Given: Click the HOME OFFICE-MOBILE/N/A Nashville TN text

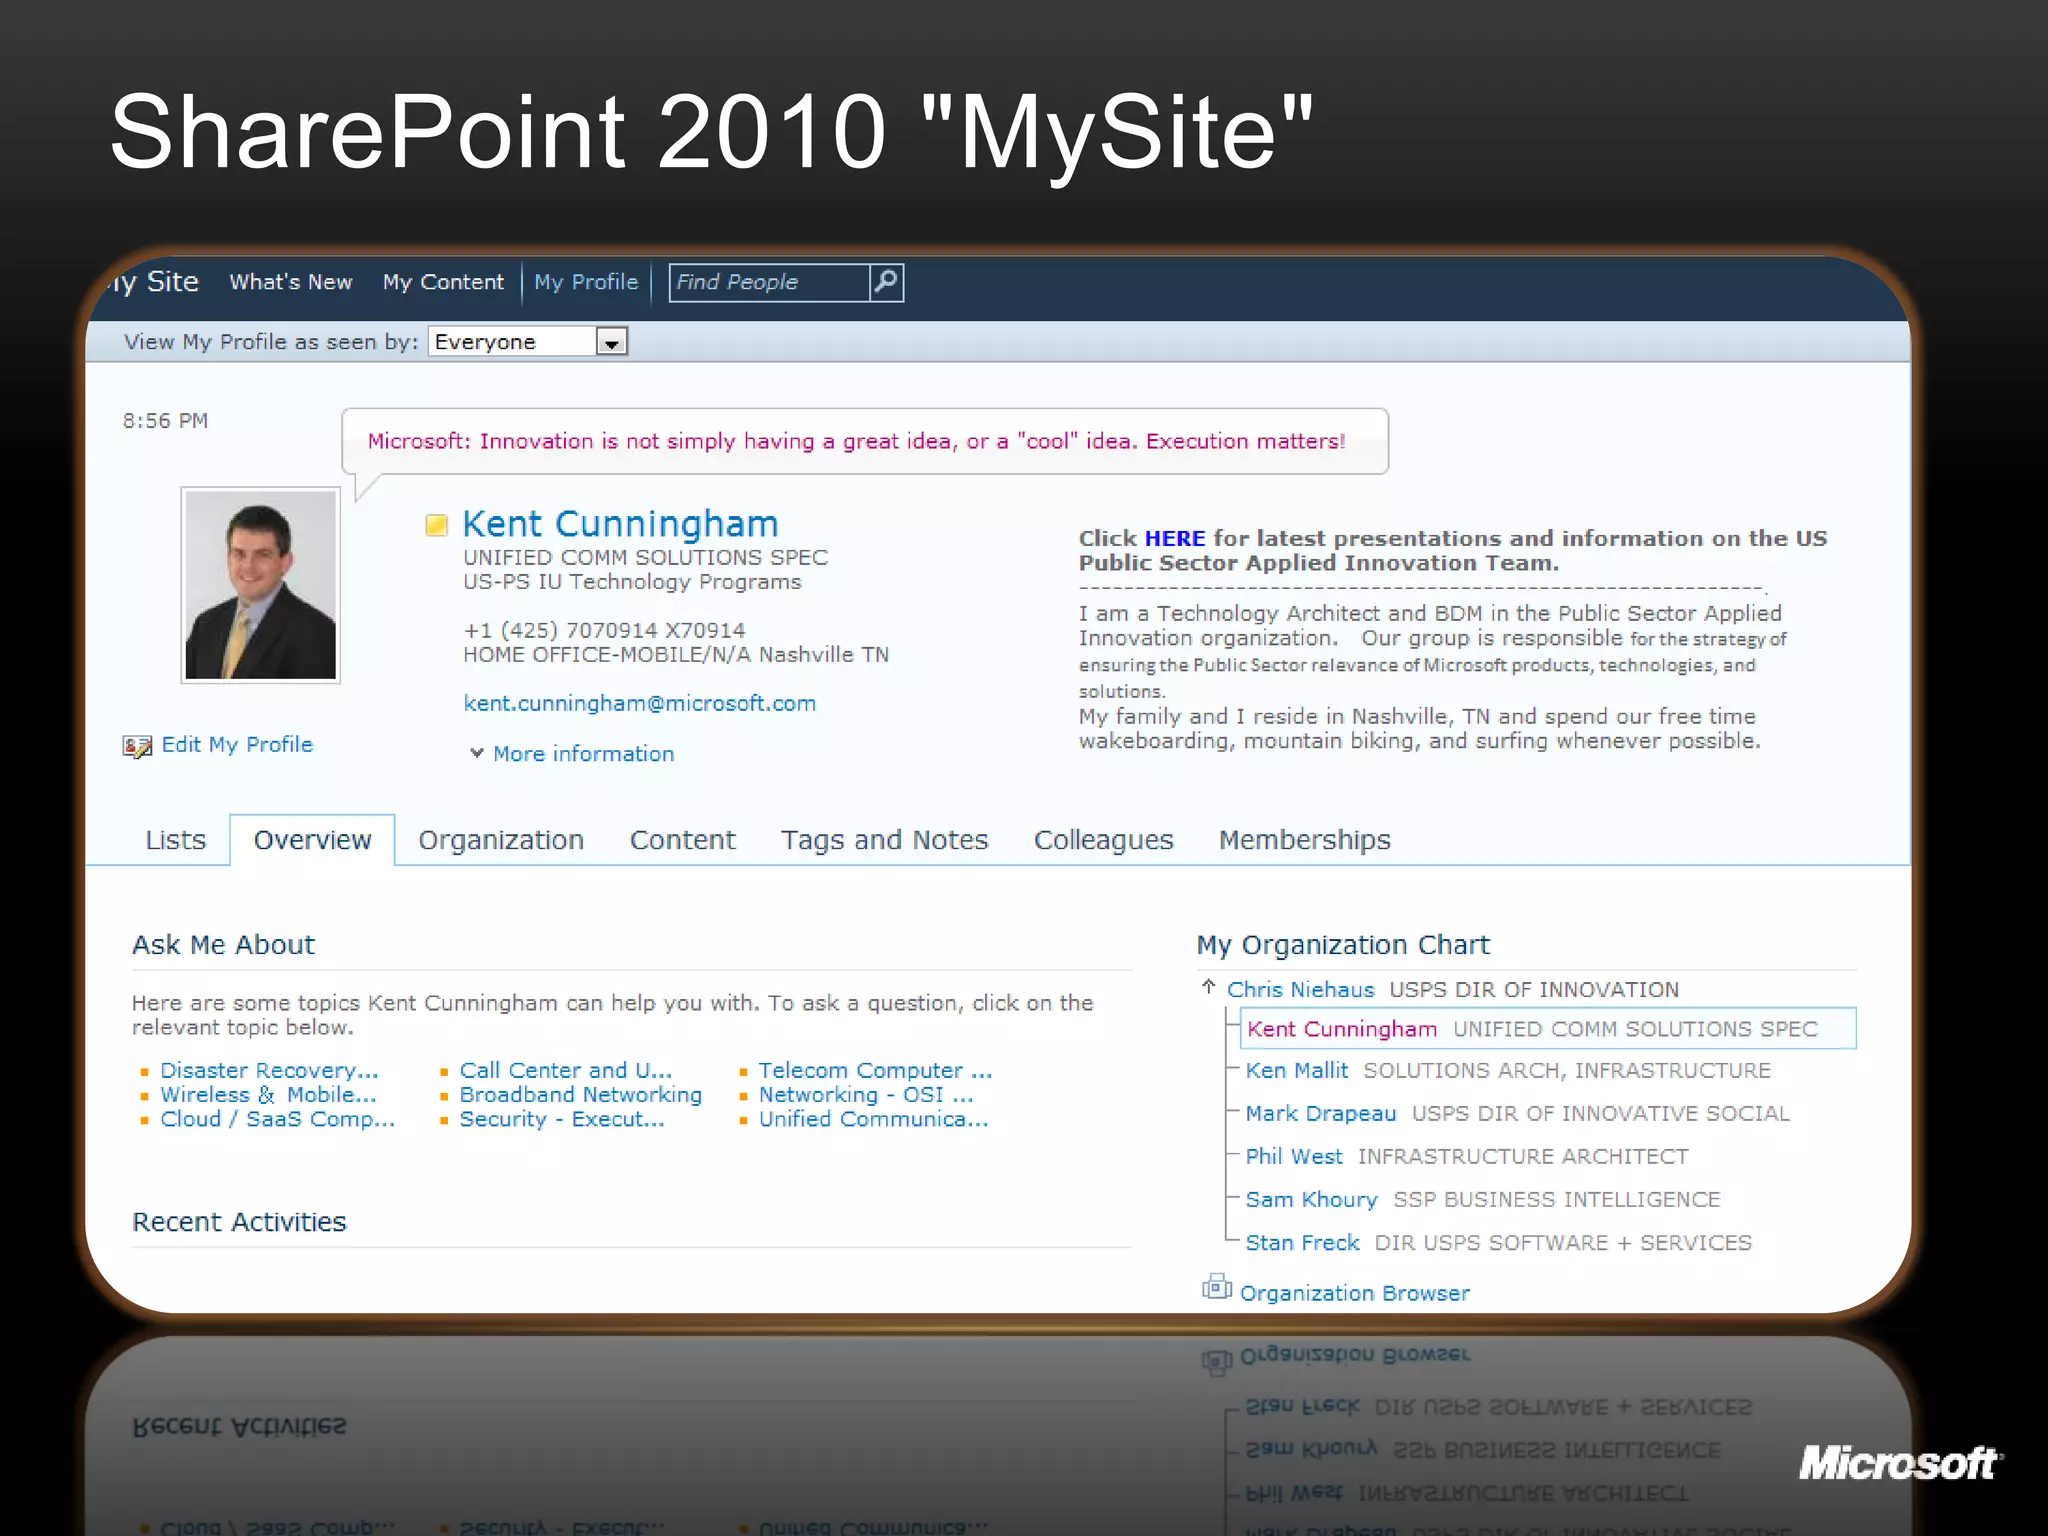Looking at the screenshot, I should pos(675,655).
